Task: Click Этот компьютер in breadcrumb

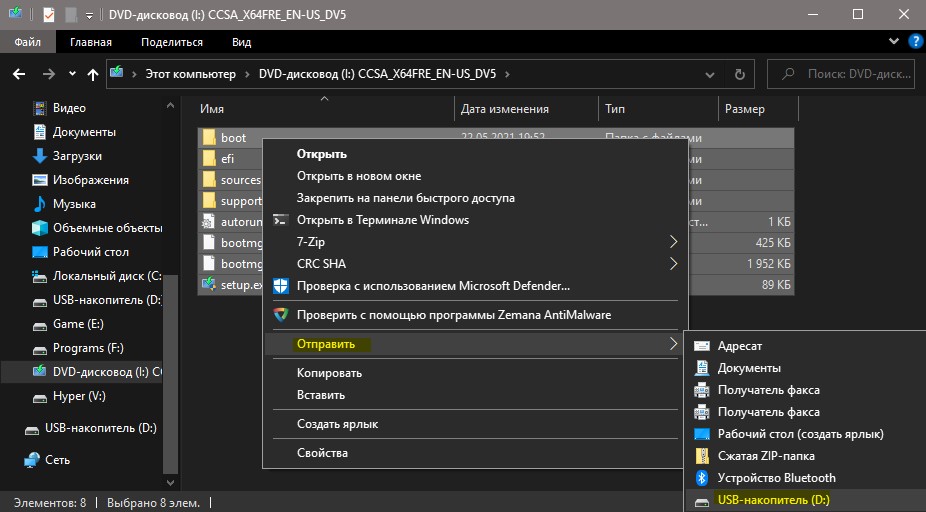Action: [x=191, y=74]
